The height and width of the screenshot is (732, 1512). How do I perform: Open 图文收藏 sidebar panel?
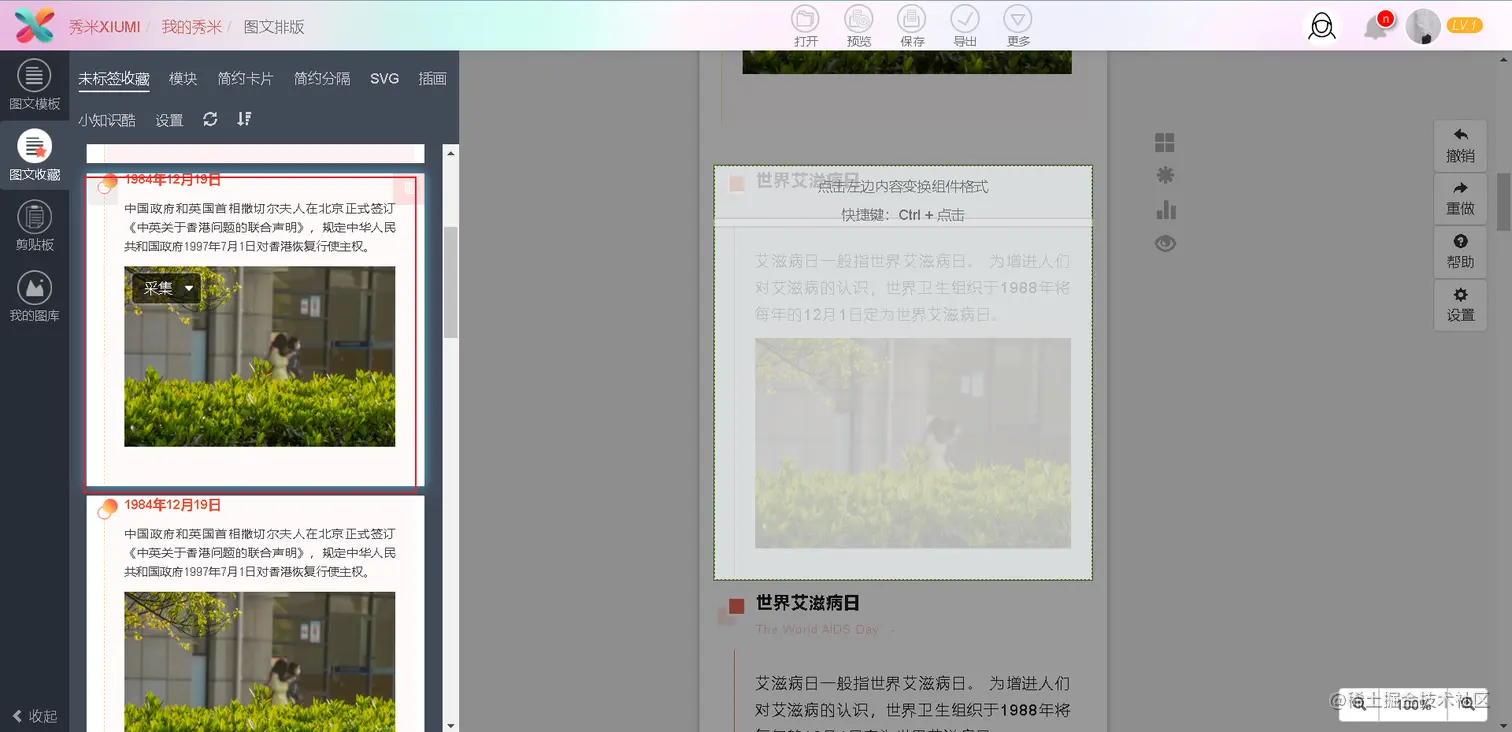coord(35,155)
